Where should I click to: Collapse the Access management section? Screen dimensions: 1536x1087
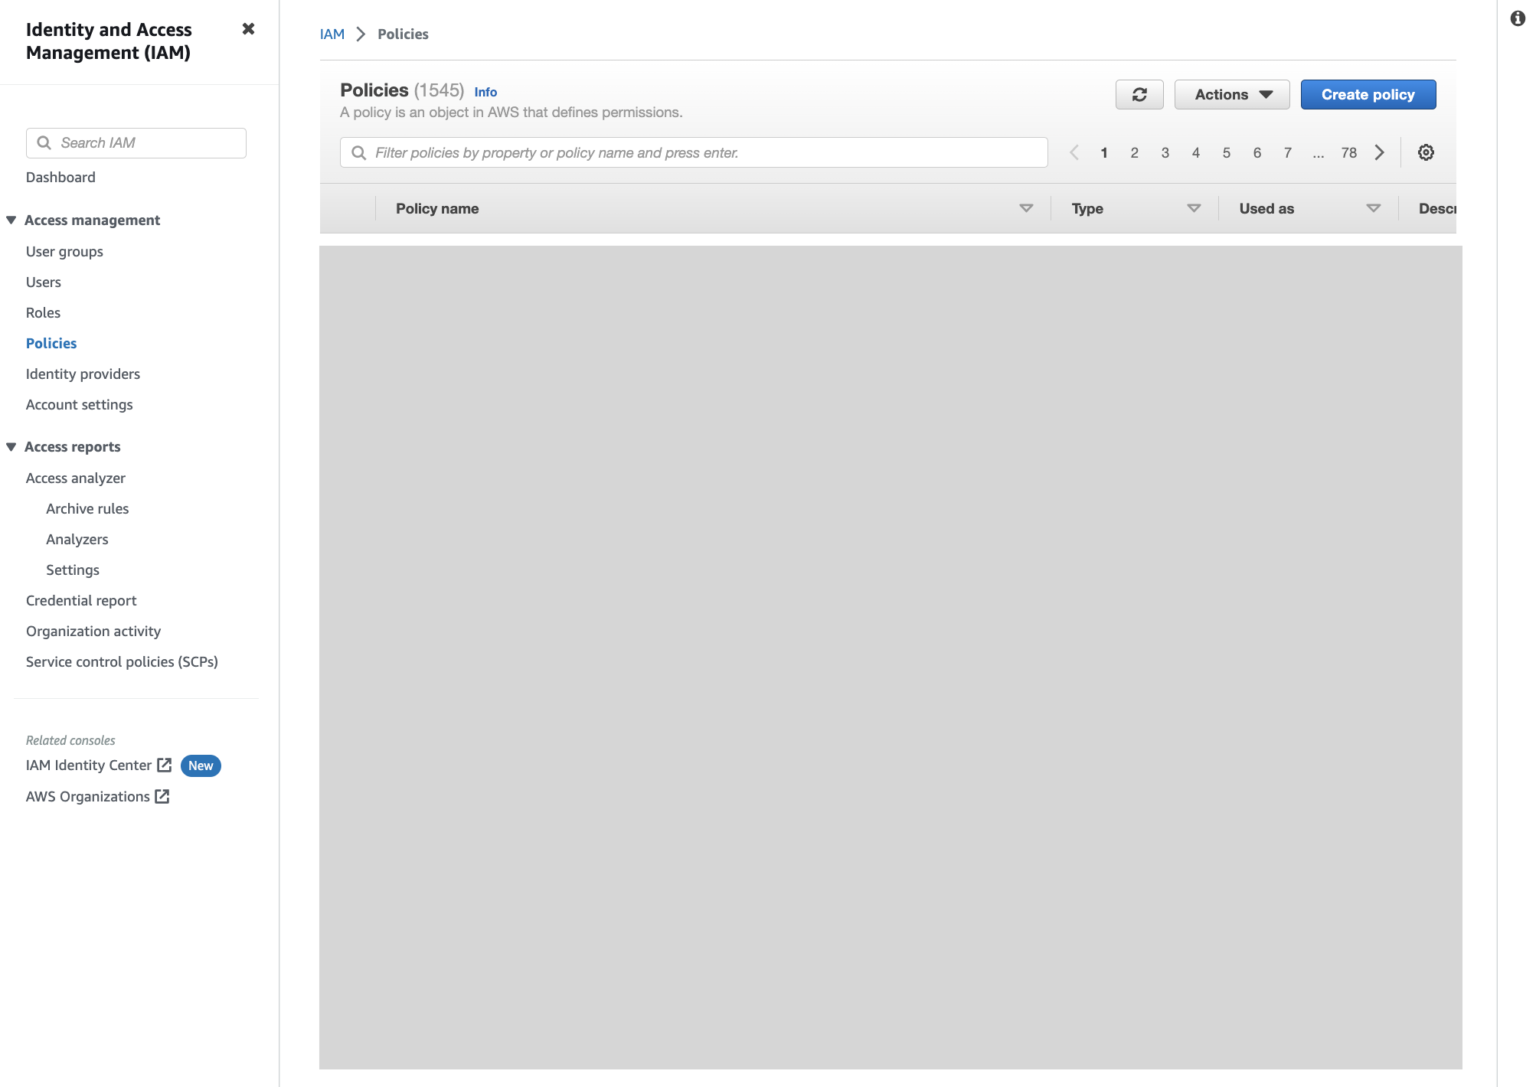pyautogui.click(x=11, y=220)
